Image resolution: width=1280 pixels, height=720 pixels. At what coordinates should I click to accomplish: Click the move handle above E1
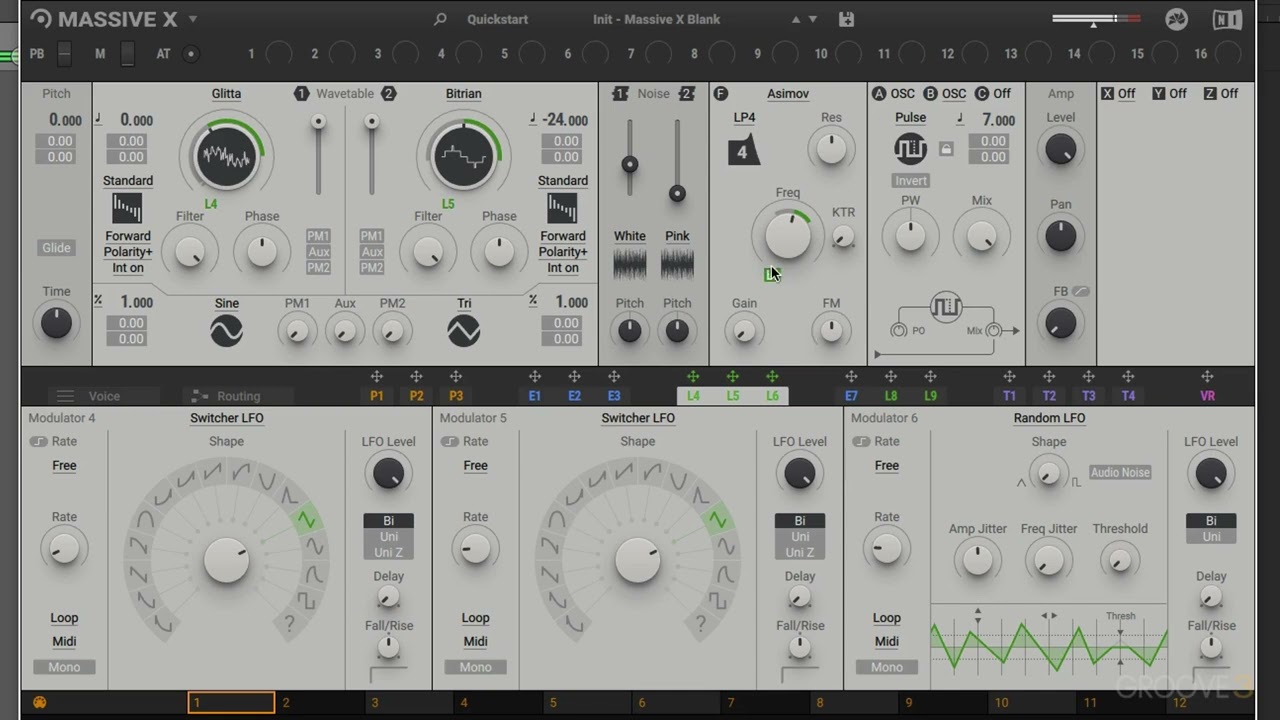tap(535, 377)
